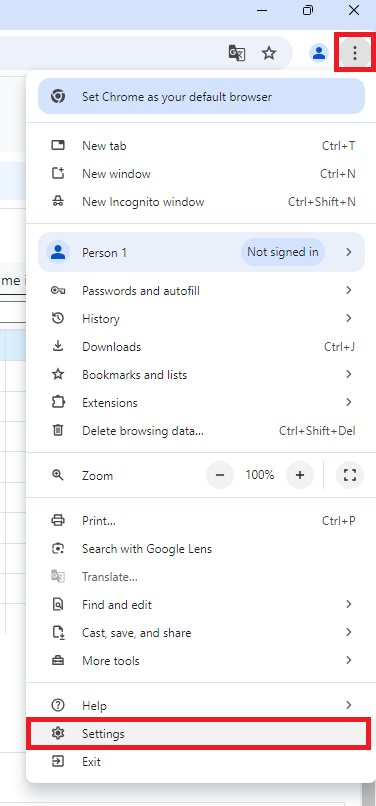Click the Ctrl+J shortcut label
376x806 pixels.
[x=339, y=346]
